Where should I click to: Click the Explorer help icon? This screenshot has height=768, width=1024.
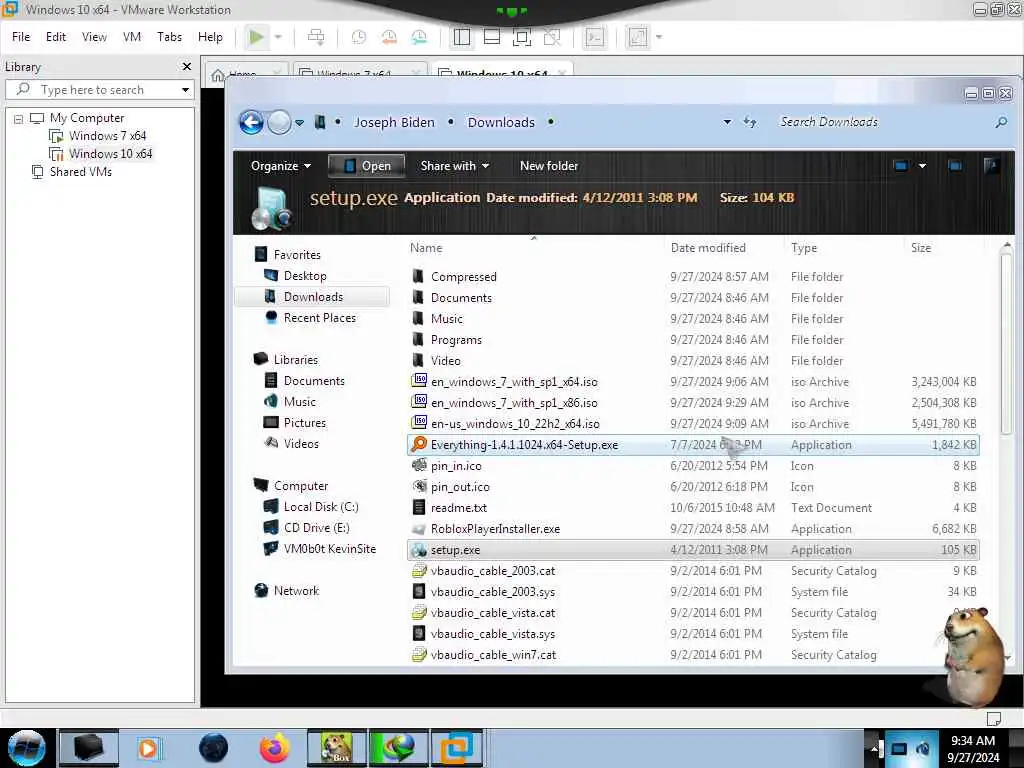(x=991, y=166)
